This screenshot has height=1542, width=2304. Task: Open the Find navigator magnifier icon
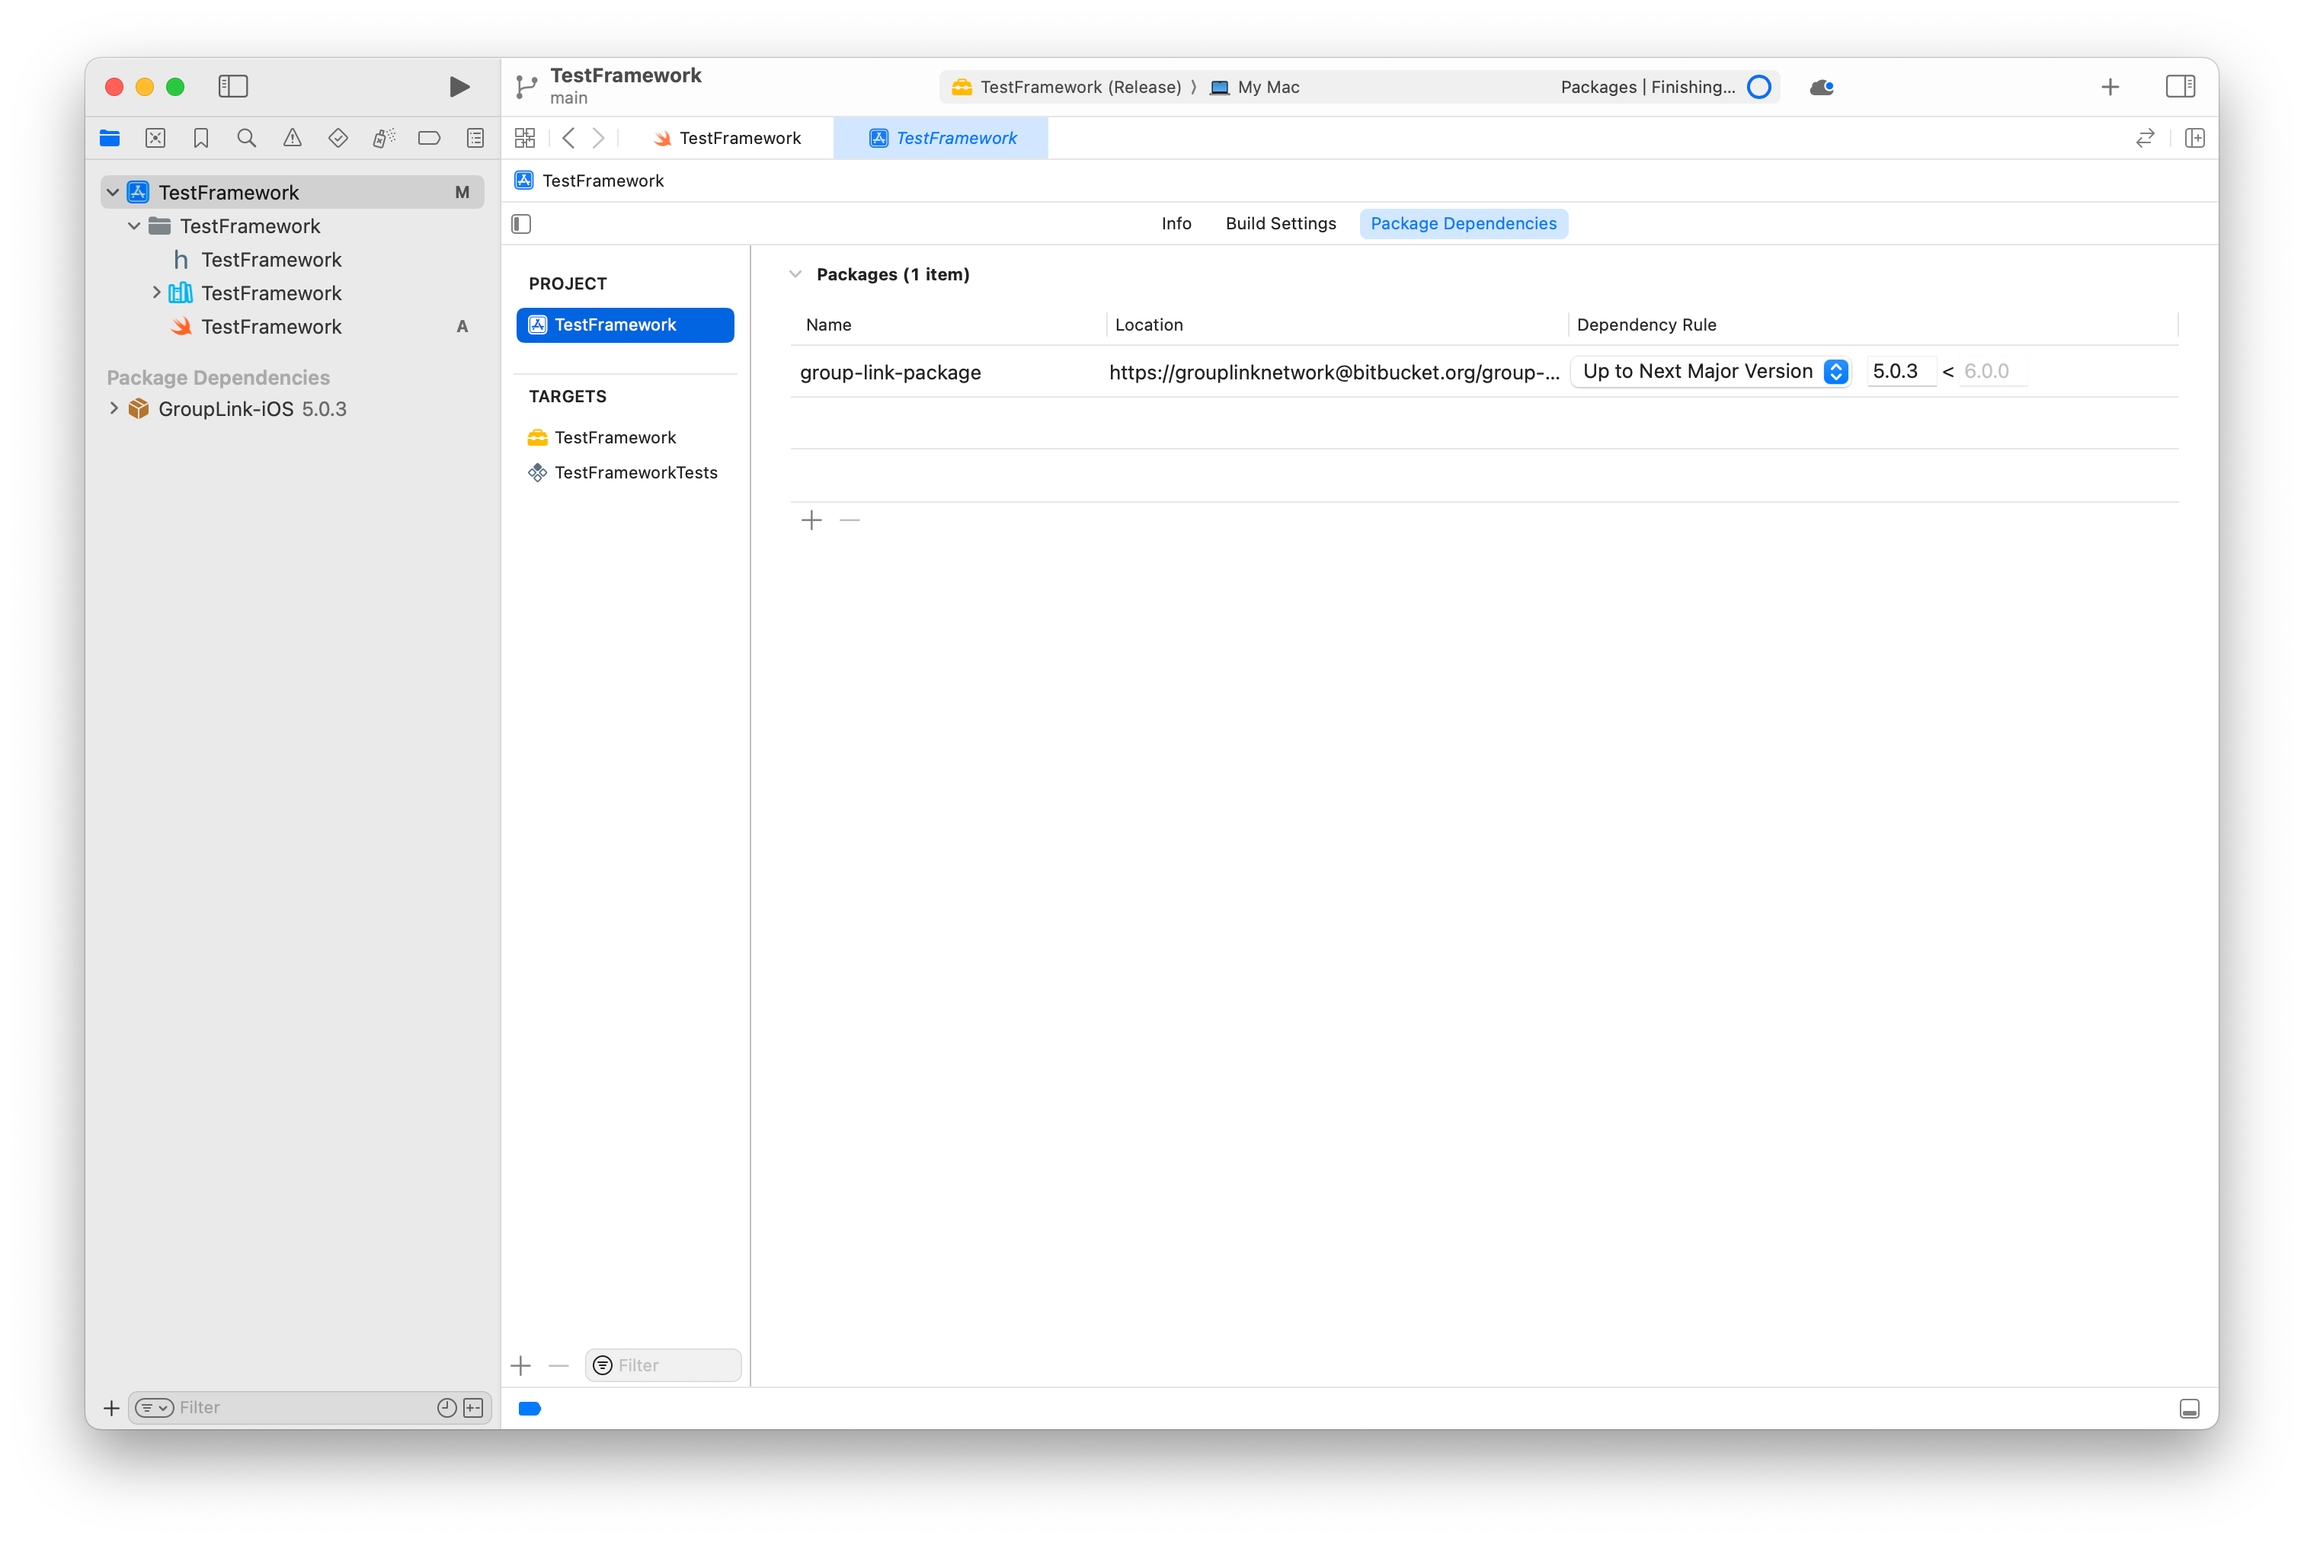point(246,138)
